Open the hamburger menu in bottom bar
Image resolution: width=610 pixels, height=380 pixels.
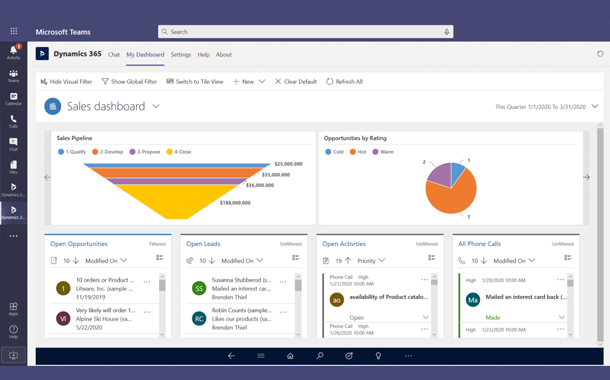point(261,355)
